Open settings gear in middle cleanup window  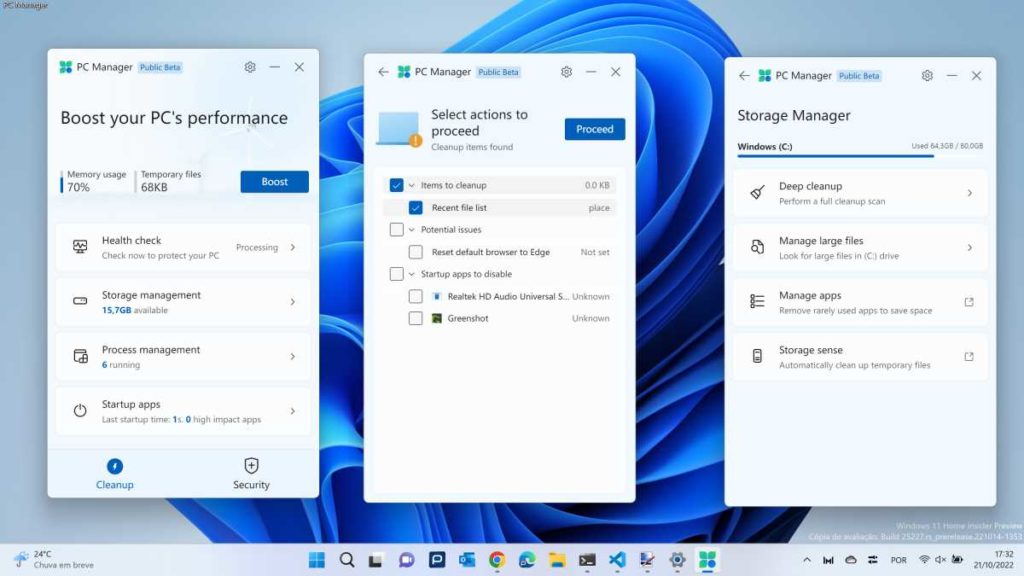(x=566, y=72)
